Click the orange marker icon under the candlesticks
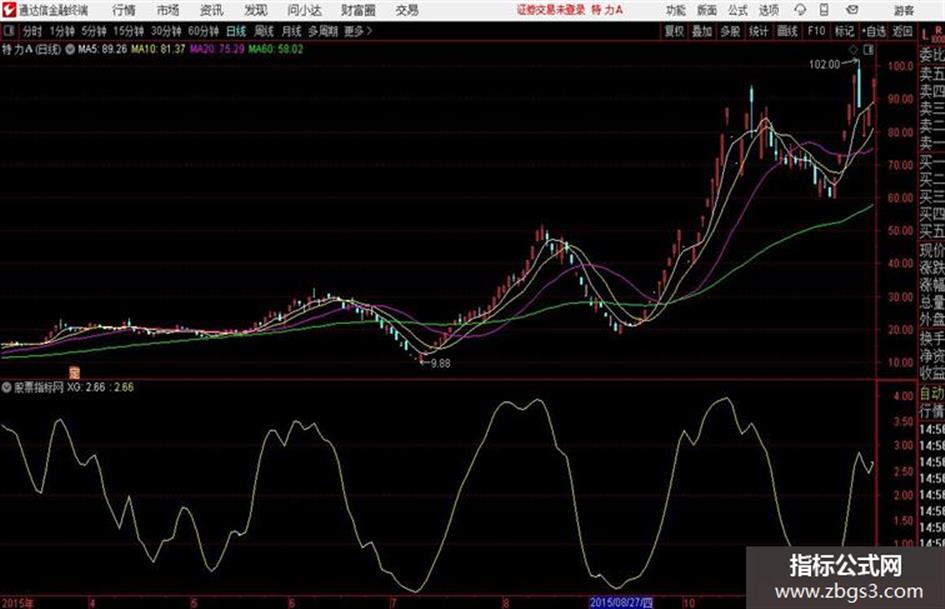The image size is (945, 609). click(x=74, y=373)
